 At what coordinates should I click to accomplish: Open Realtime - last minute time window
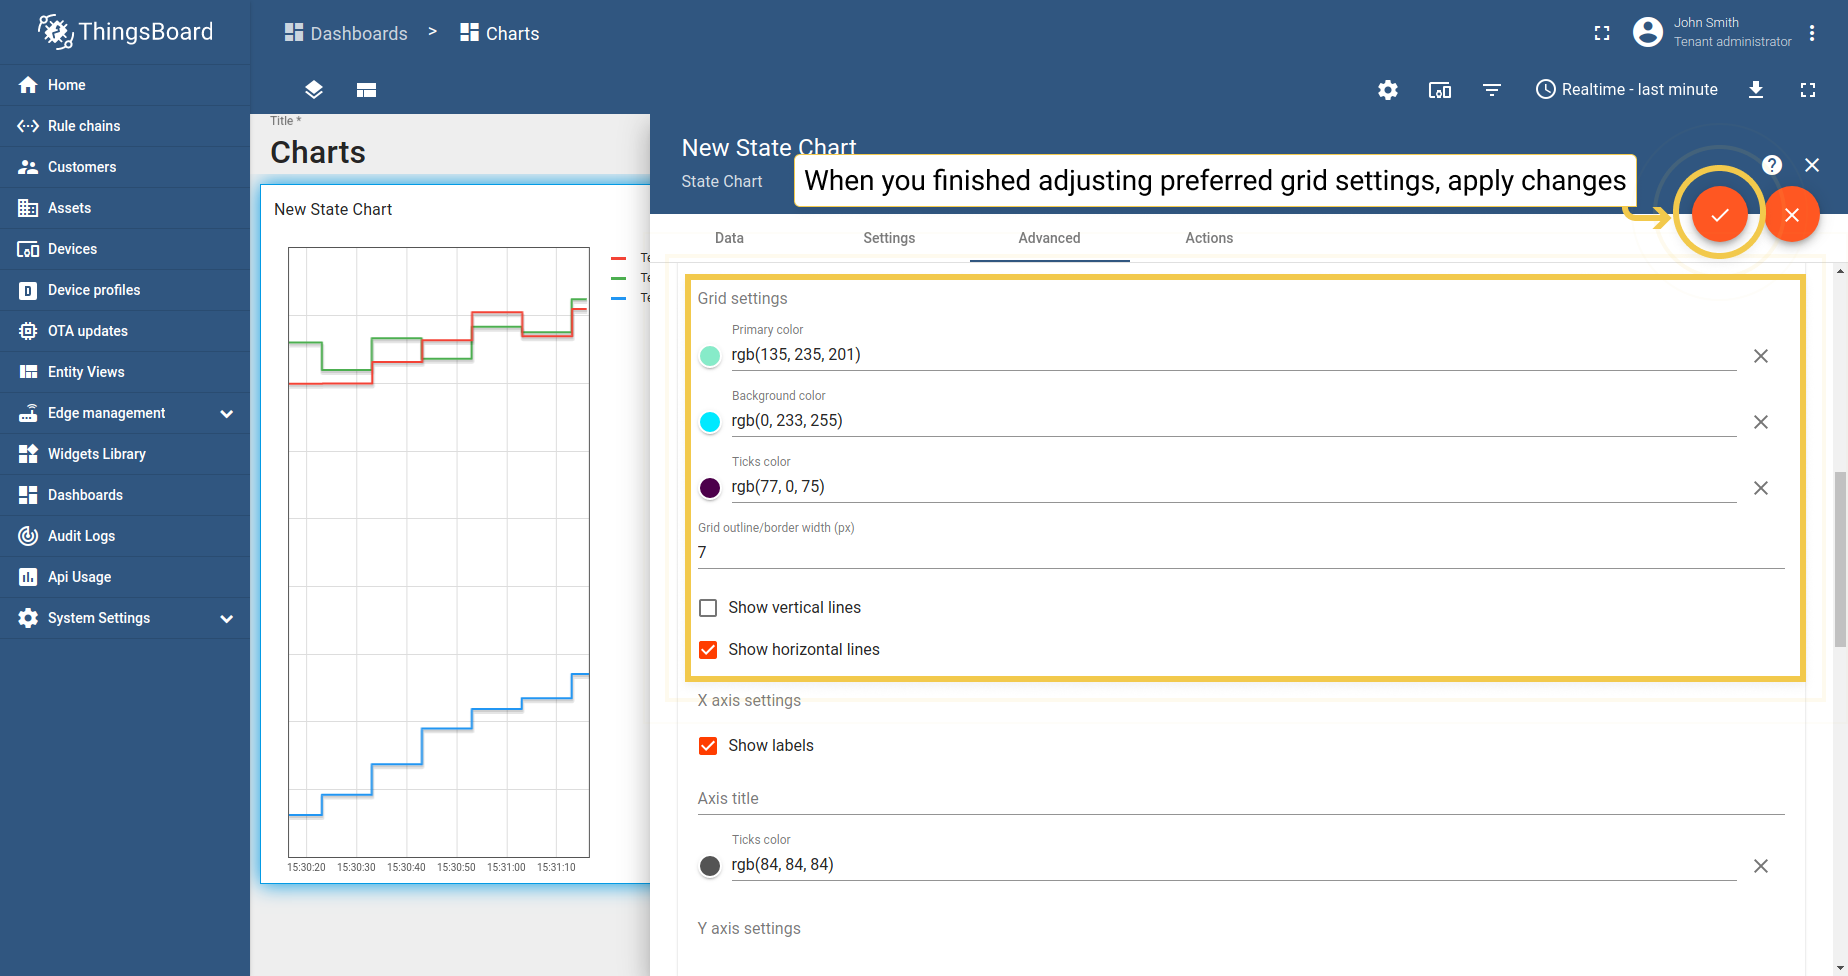click(x=1626, y=90)
